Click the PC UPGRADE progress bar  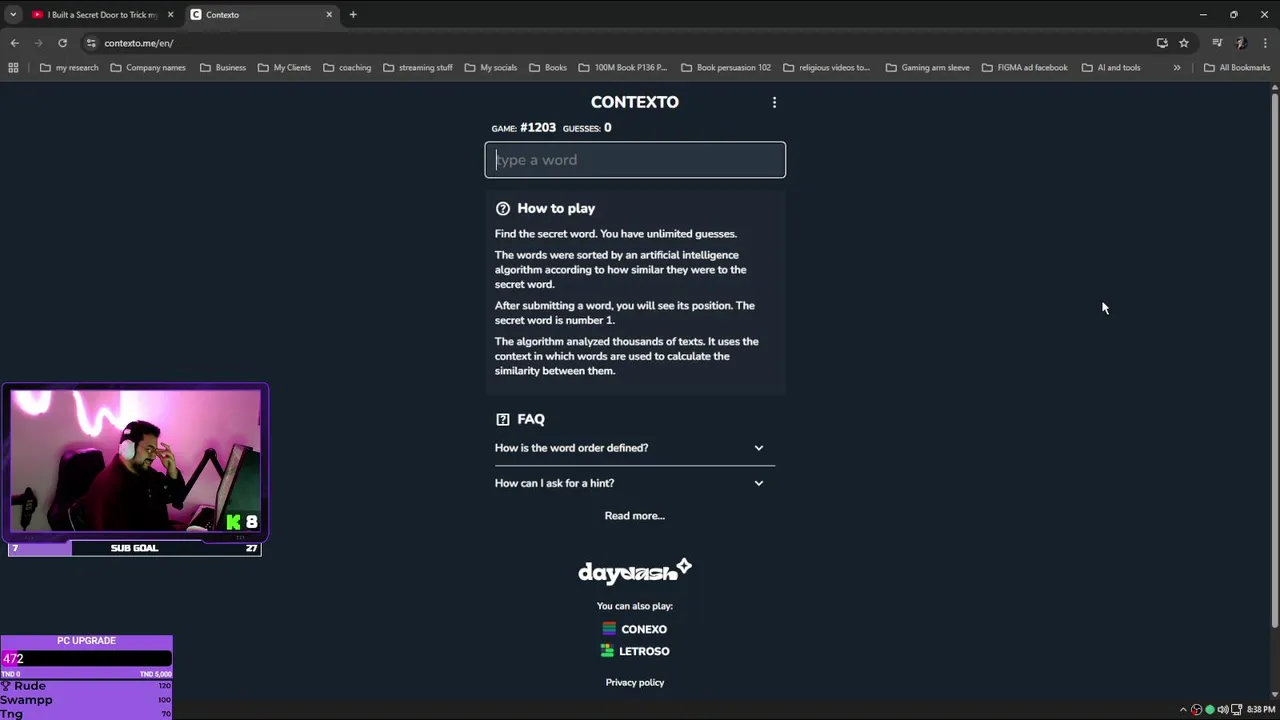[86, 658]
